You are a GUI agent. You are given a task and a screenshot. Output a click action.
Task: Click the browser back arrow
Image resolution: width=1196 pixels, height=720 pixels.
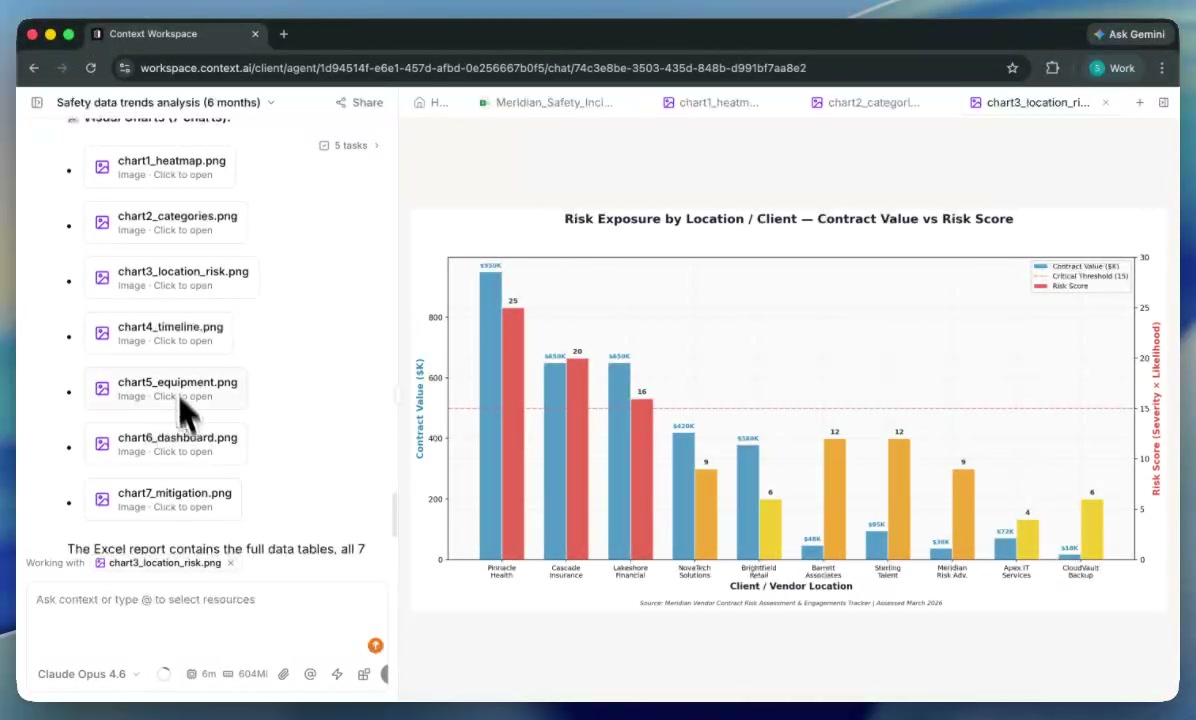(x=34, y=68)
